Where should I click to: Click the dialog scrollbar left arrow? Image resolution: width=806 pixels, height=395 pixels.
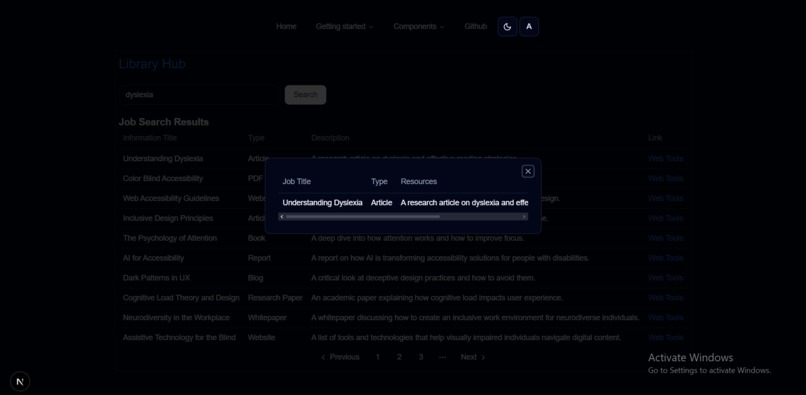(282, 217)
